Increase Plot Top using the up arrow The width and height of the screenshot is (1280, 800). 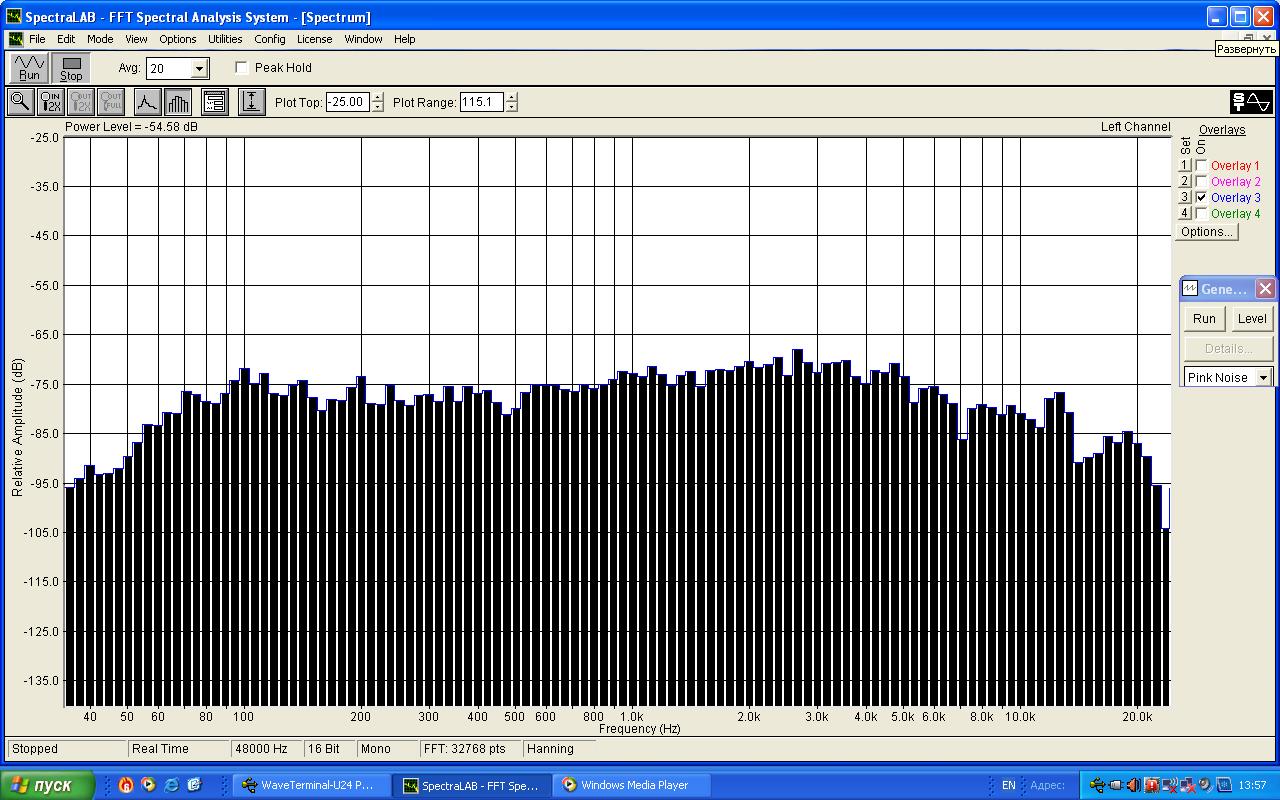click(377, 97)
